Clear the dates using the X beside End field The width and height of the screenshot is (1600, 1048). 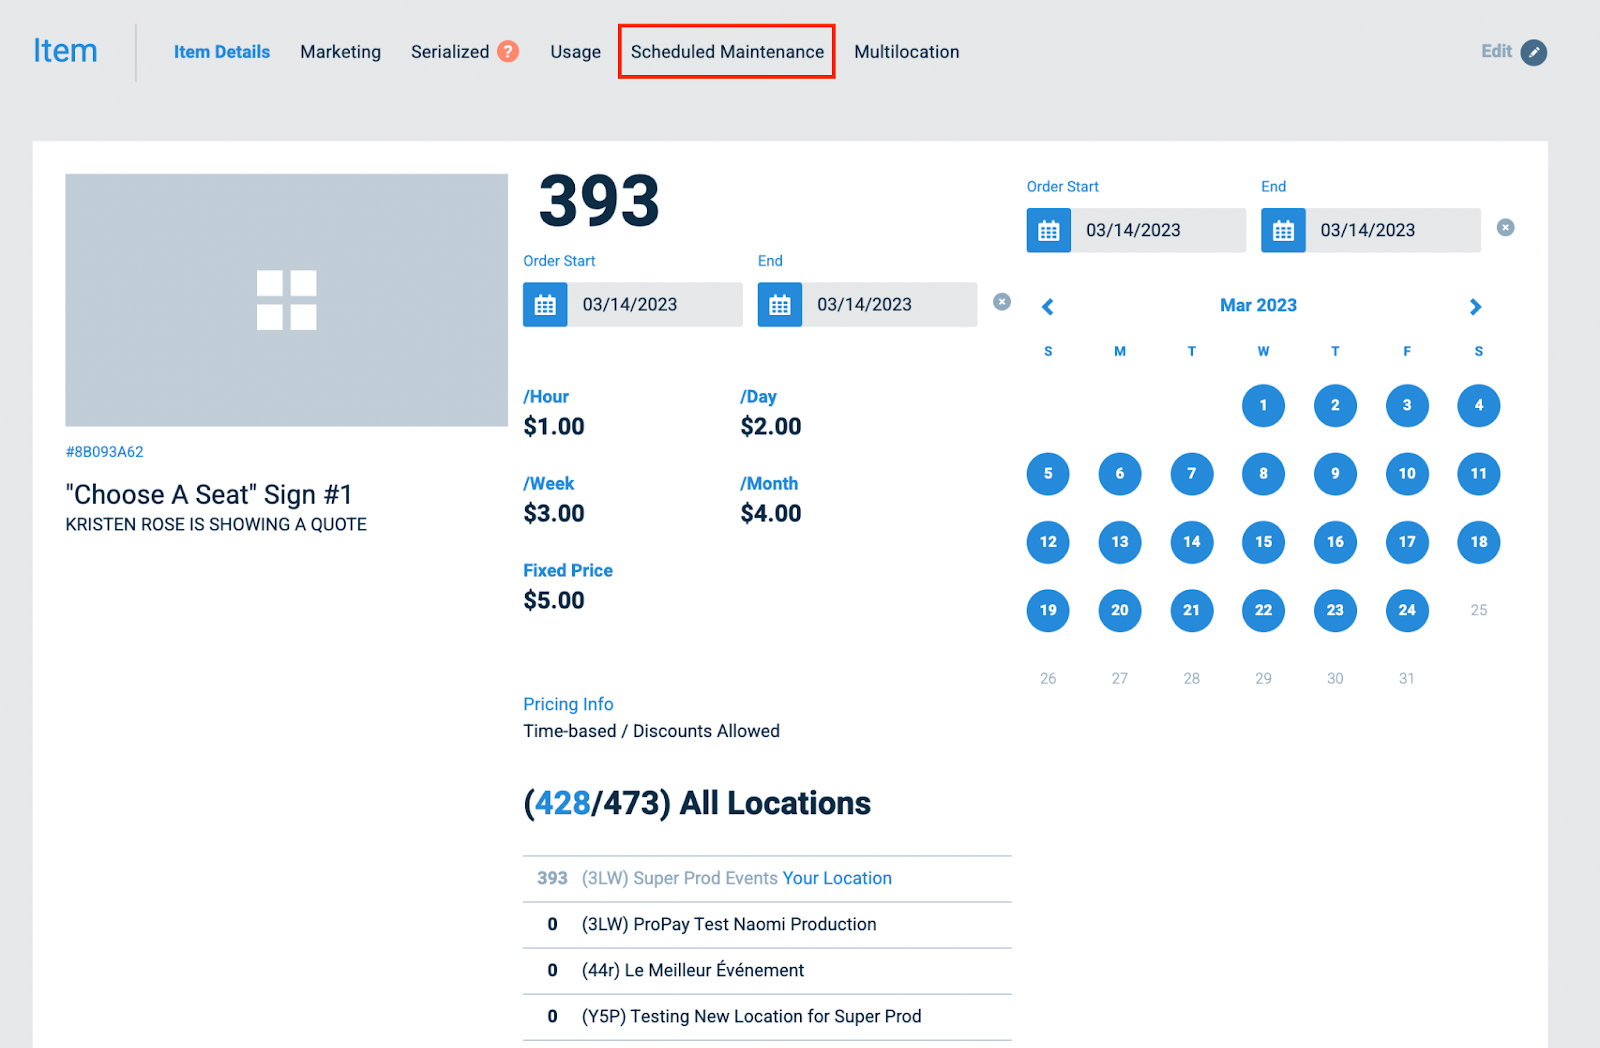(x=1001, y=301)
